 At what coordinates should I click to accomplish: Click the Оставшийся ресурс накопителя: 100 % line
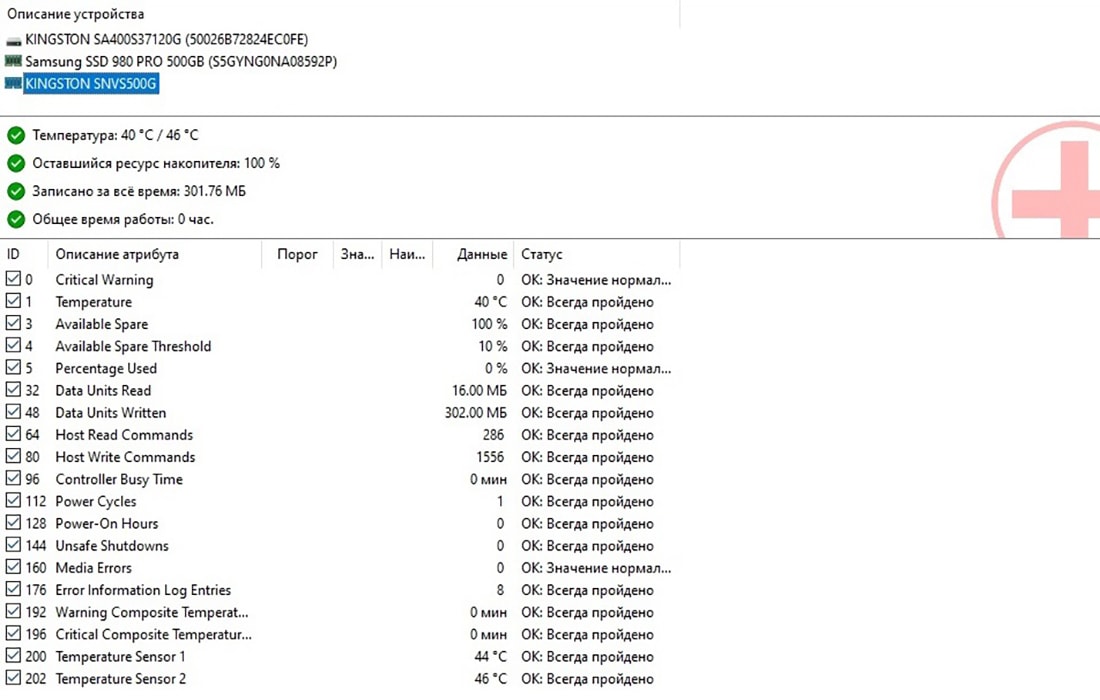click(156, 163)
